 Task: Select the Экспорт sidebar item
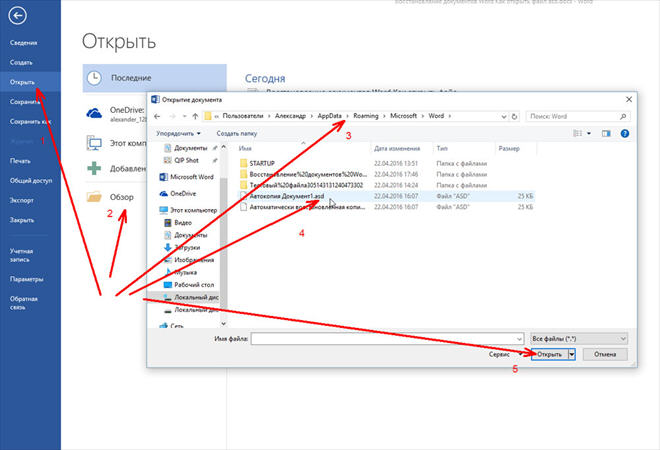[x=21, y=200]
